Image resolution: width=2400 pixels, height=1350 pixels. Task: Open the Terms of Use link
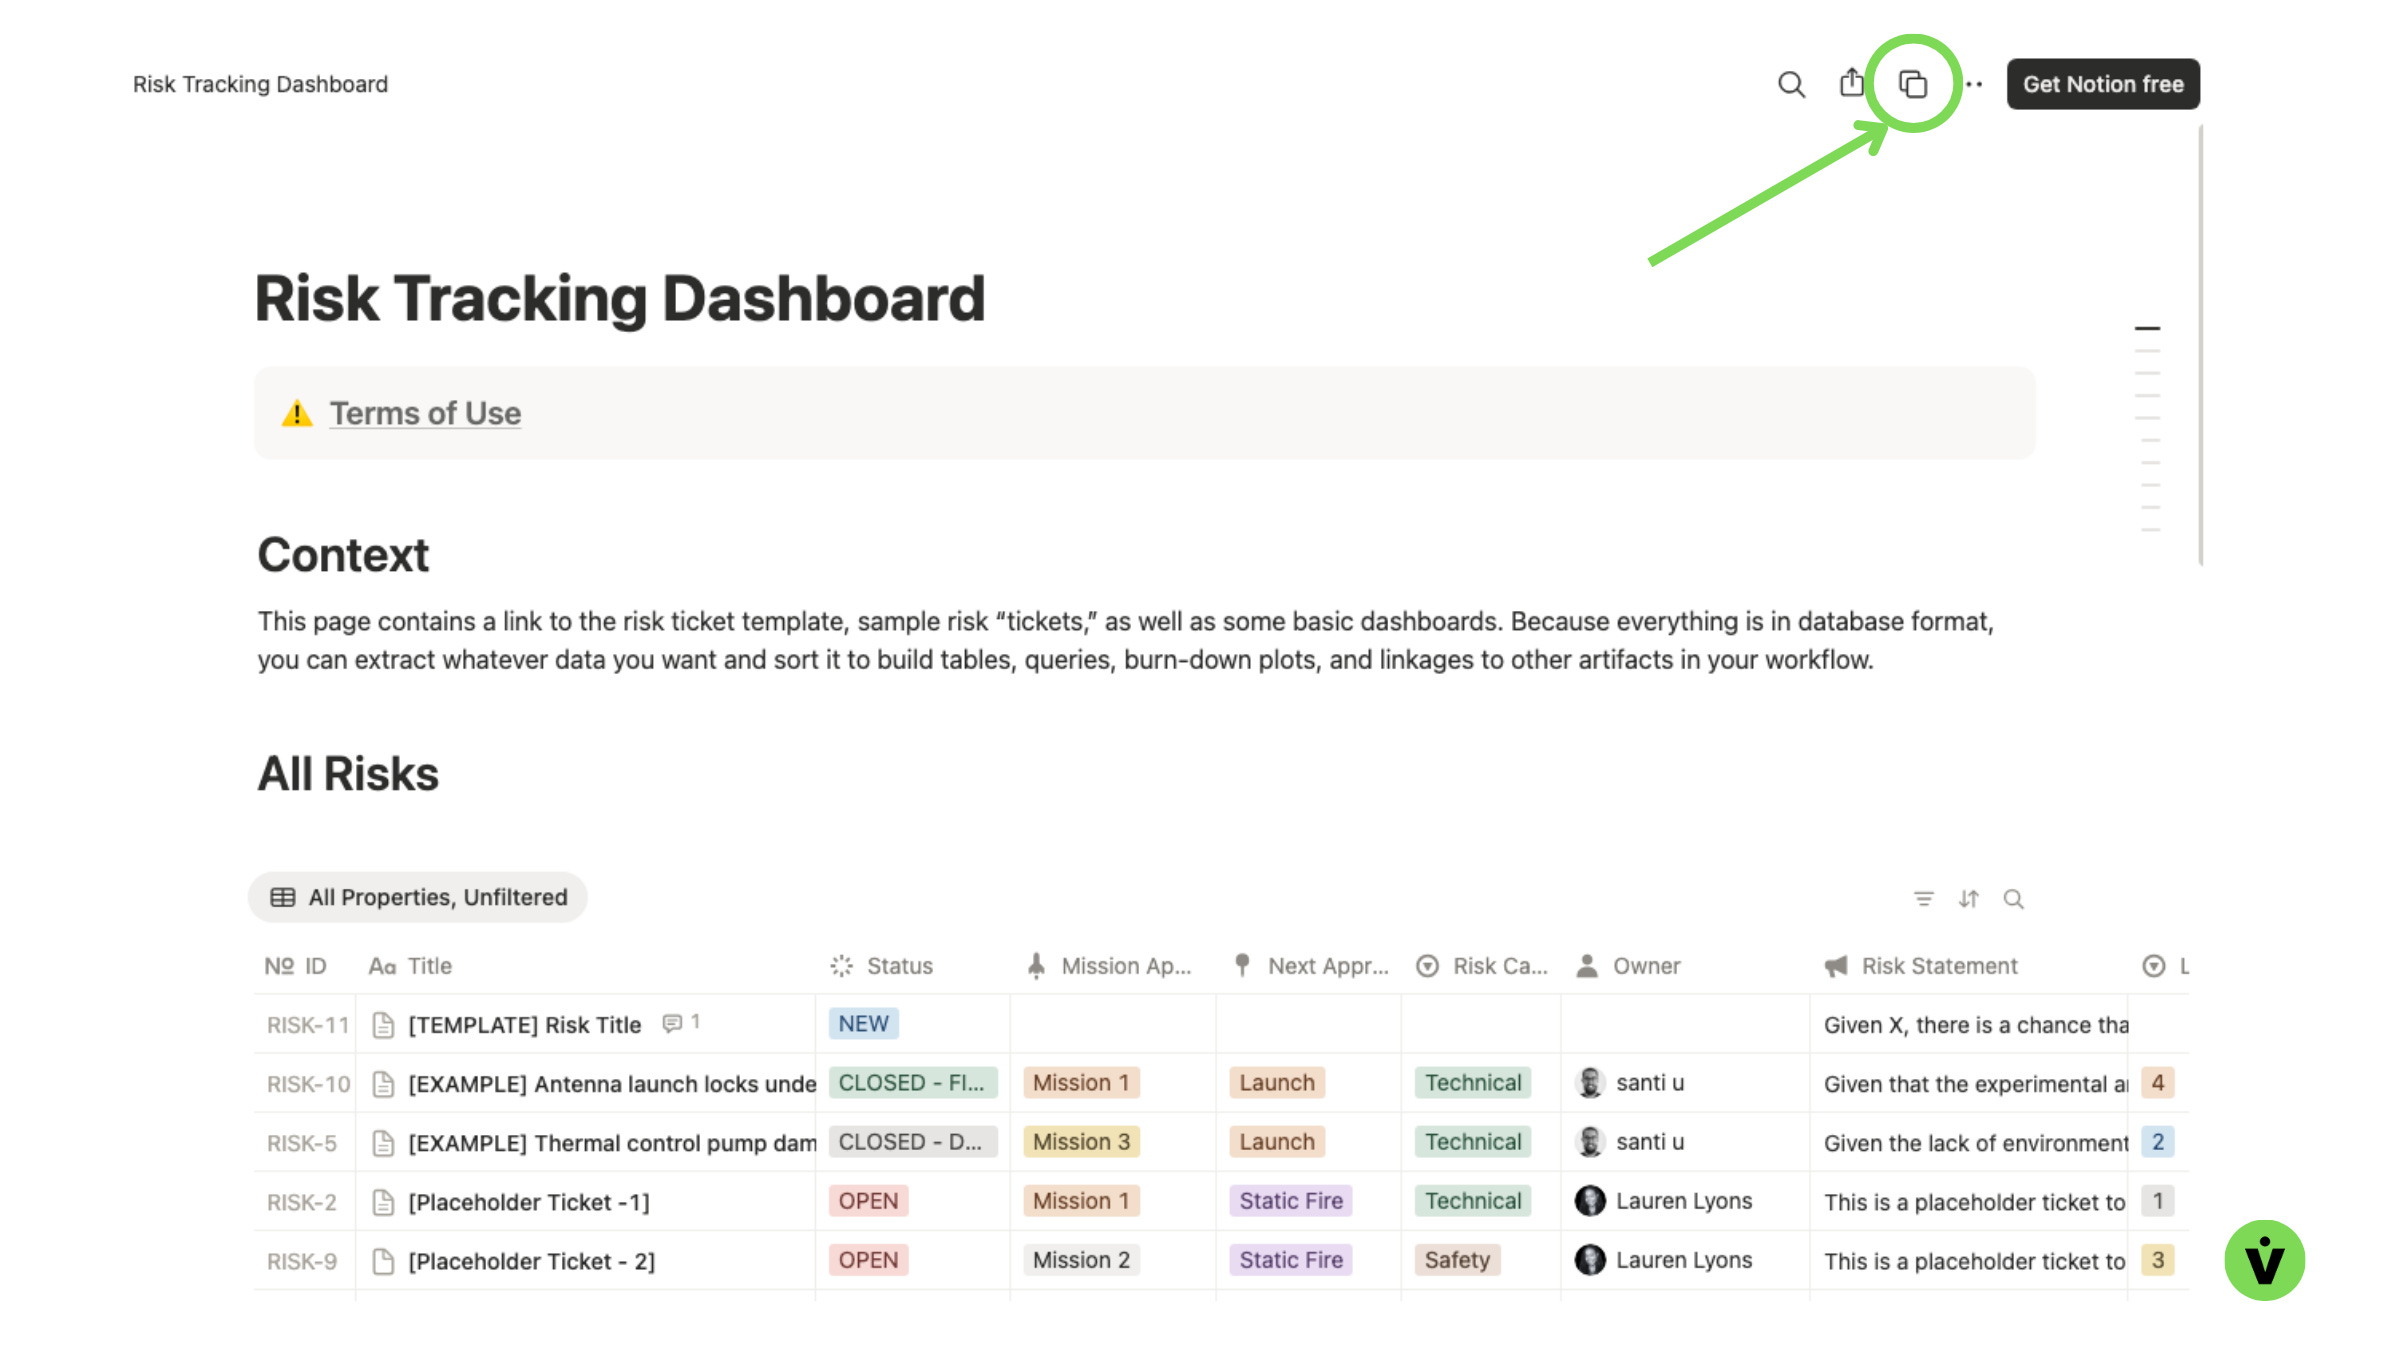tap(425, 413)
